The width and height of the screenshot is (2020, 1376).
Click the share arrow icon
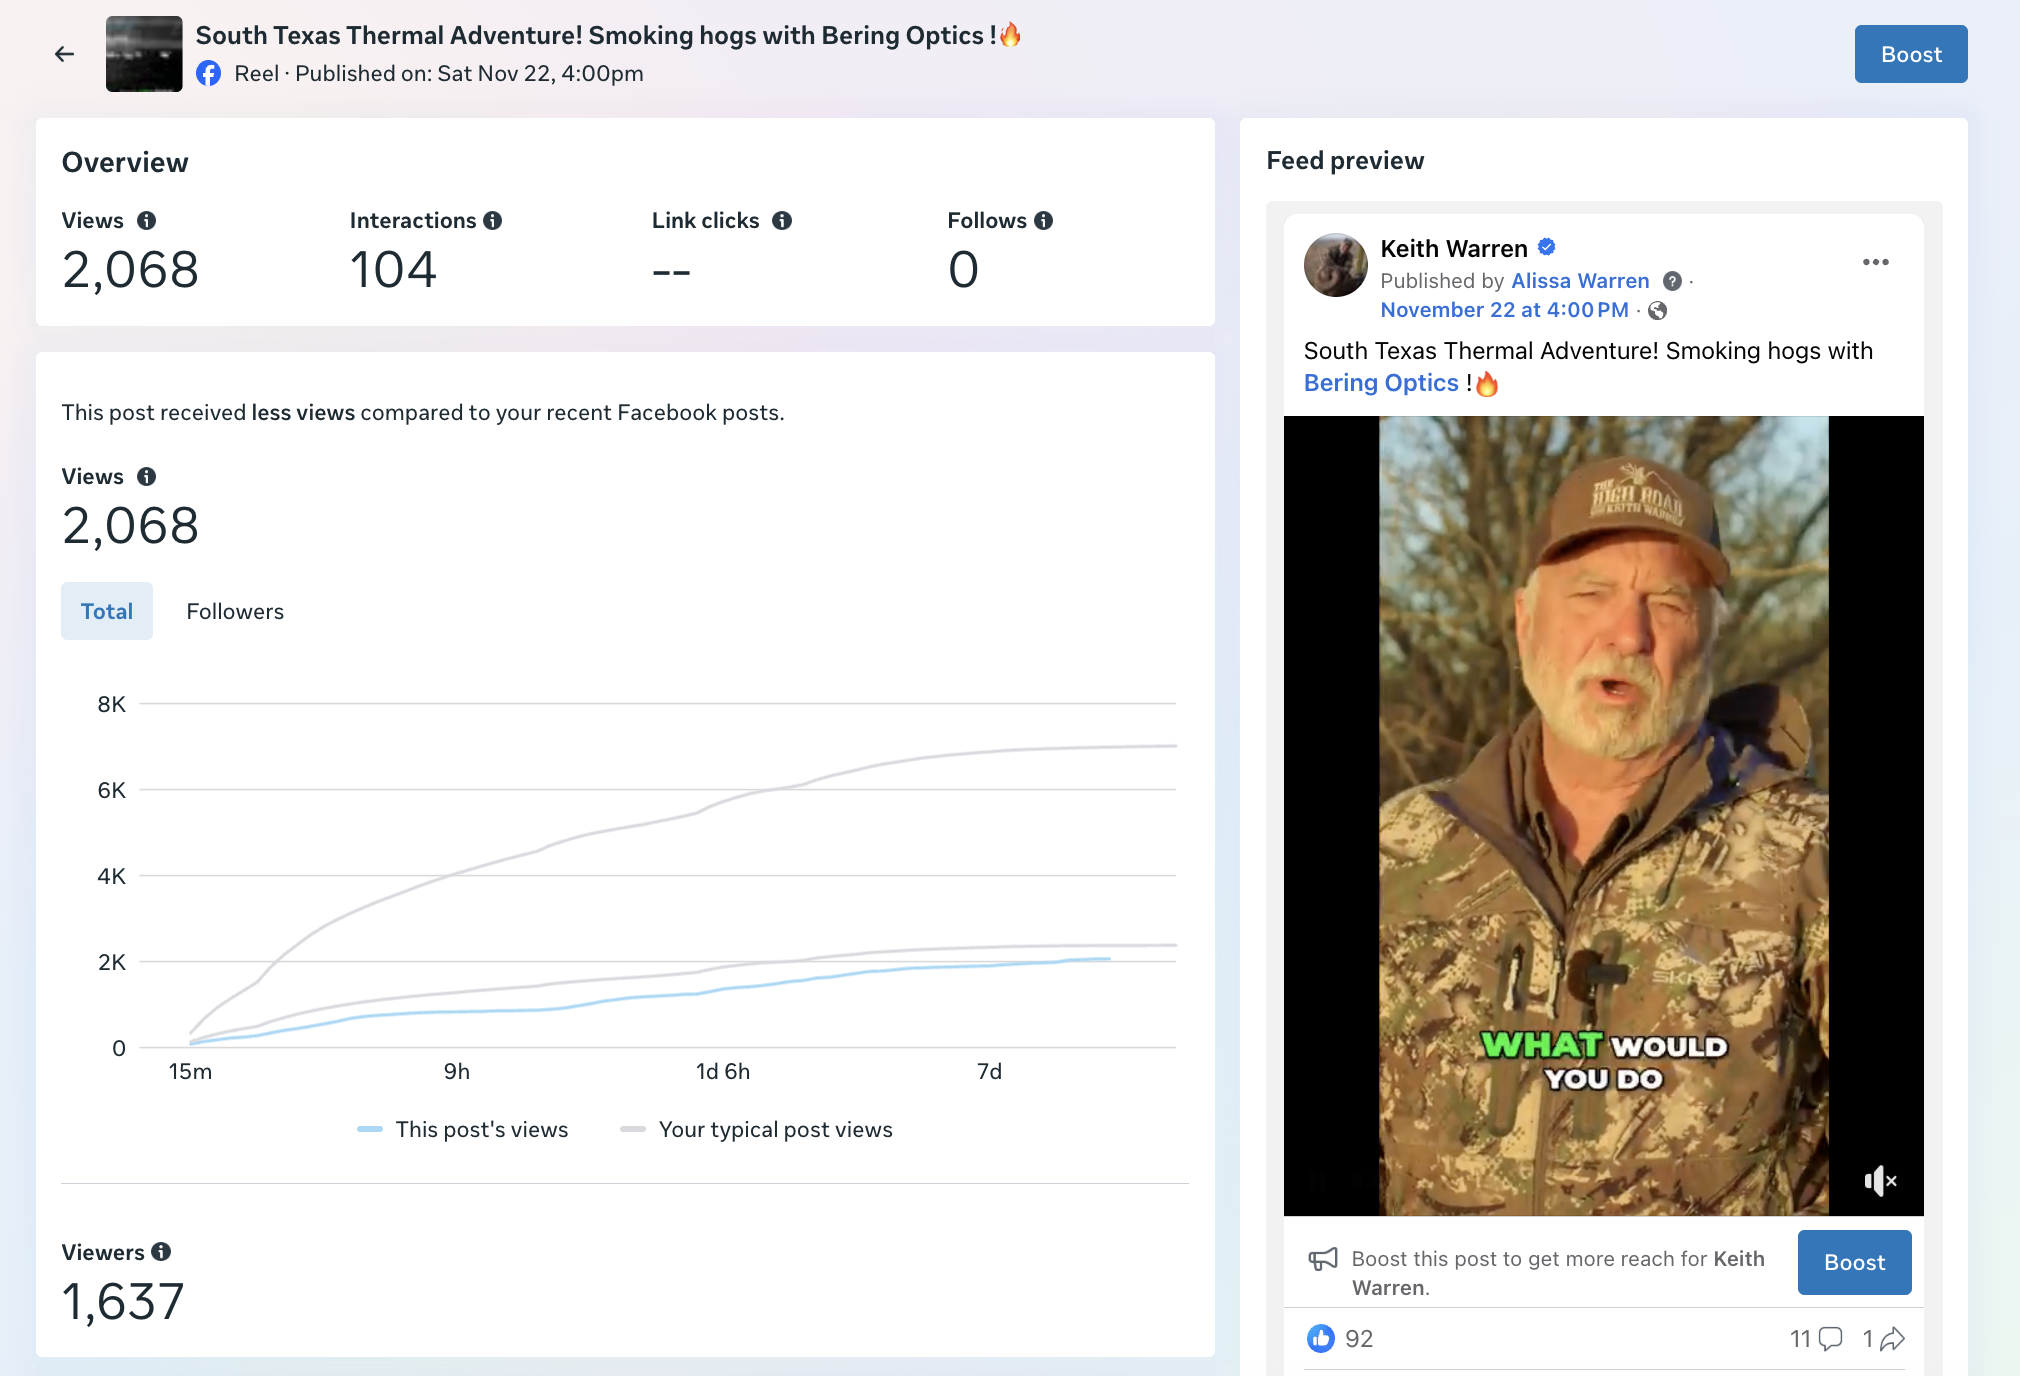point(1892,1339)
